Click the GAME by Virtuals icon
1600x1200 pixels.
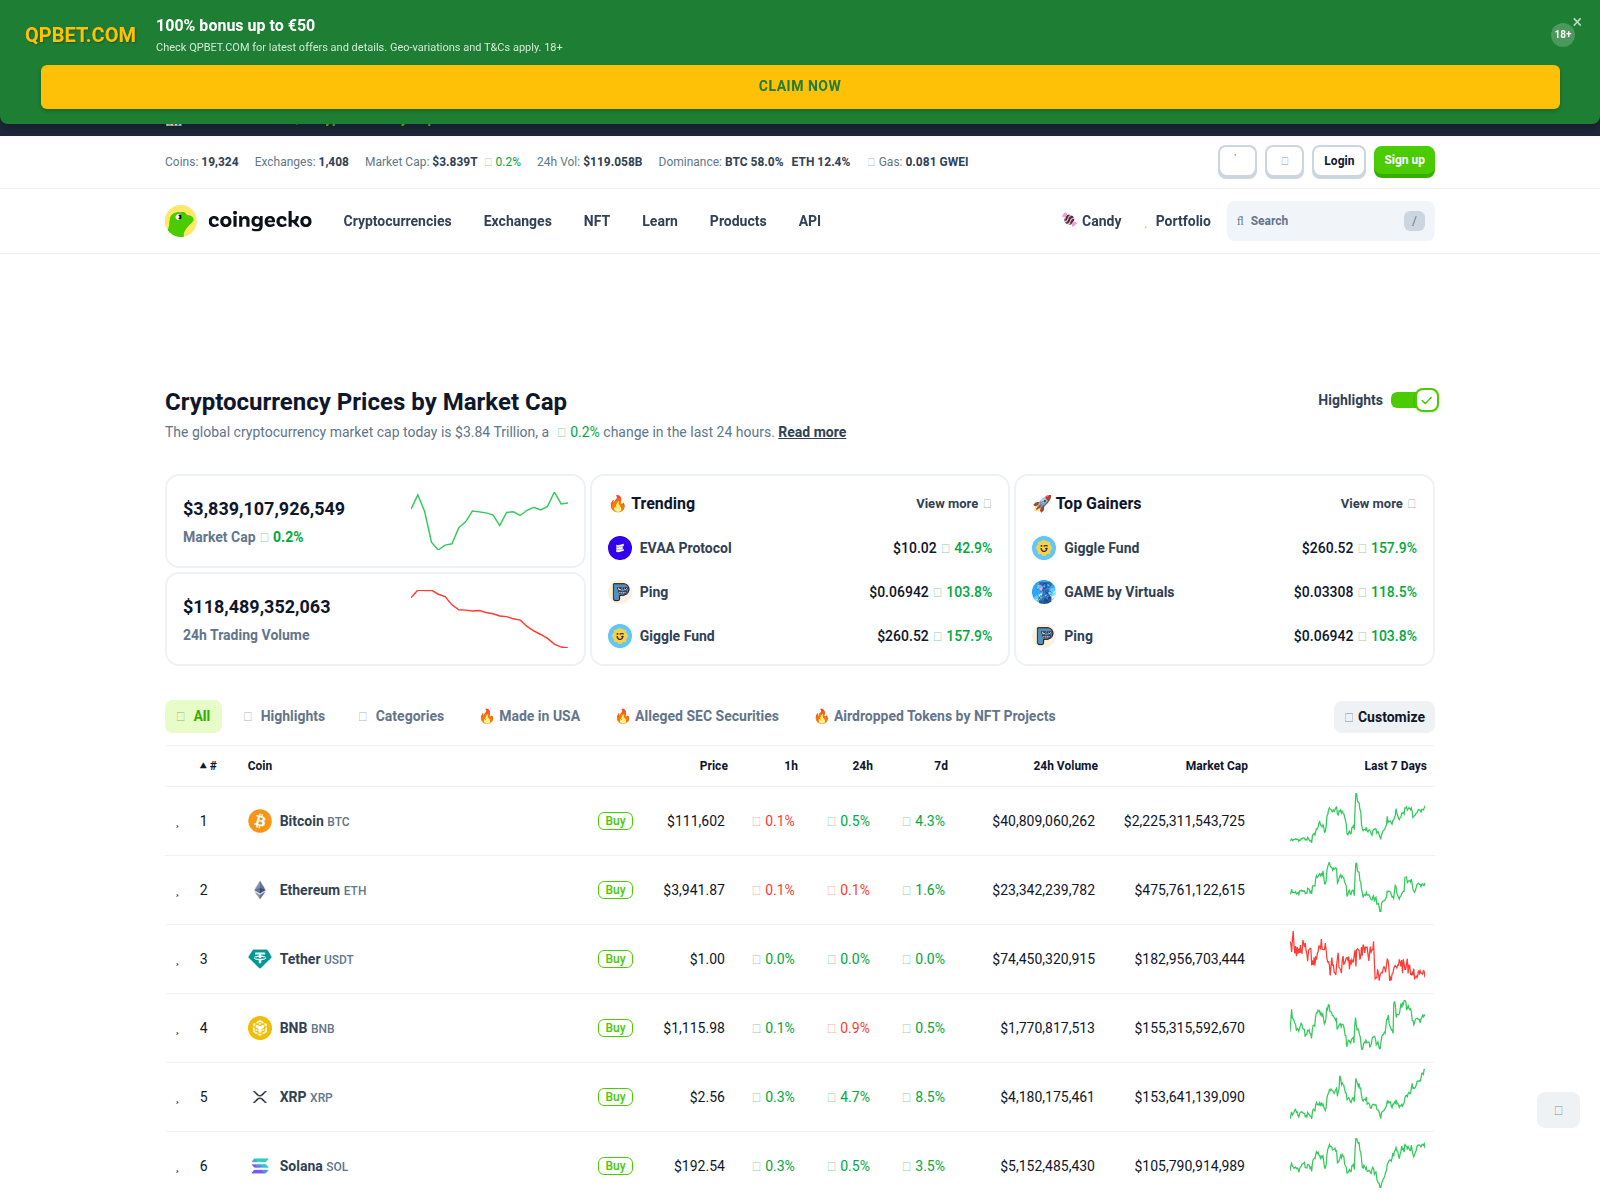pos(1044,592)
